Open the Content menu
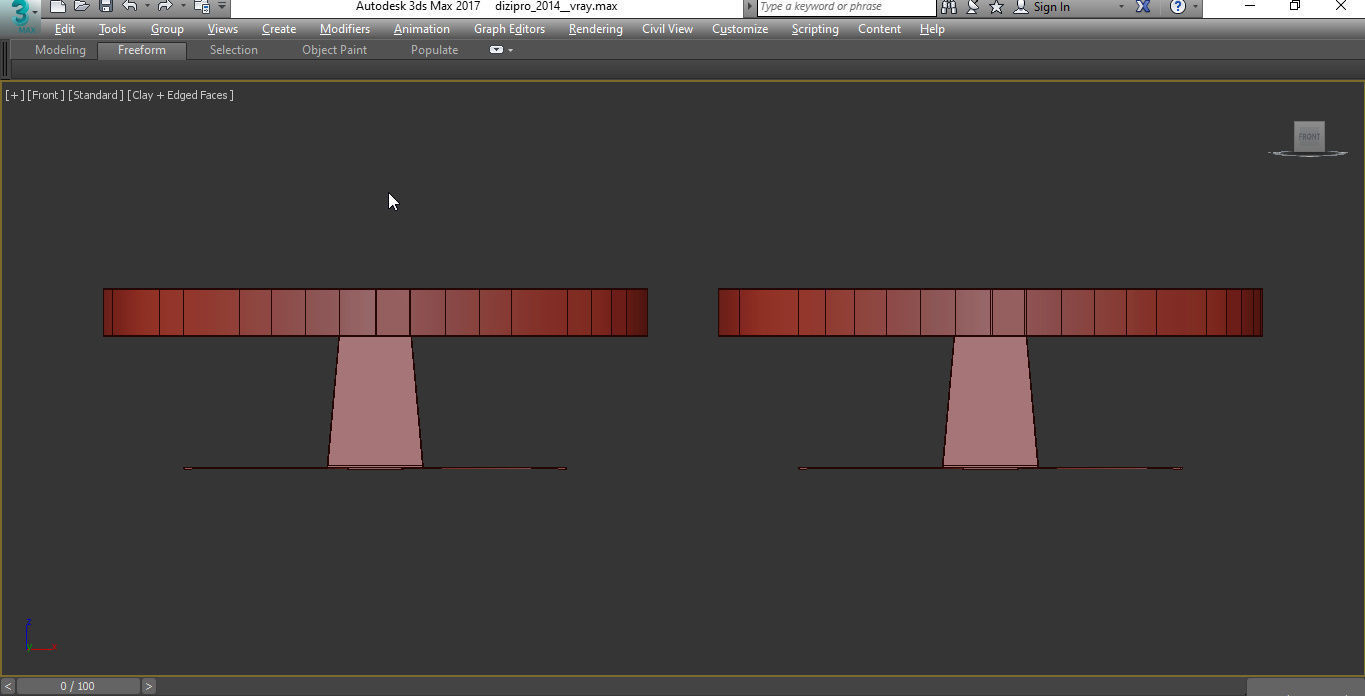Viewport: 1365px width, 696px height. pyautogui.click(x=879, y=29)
